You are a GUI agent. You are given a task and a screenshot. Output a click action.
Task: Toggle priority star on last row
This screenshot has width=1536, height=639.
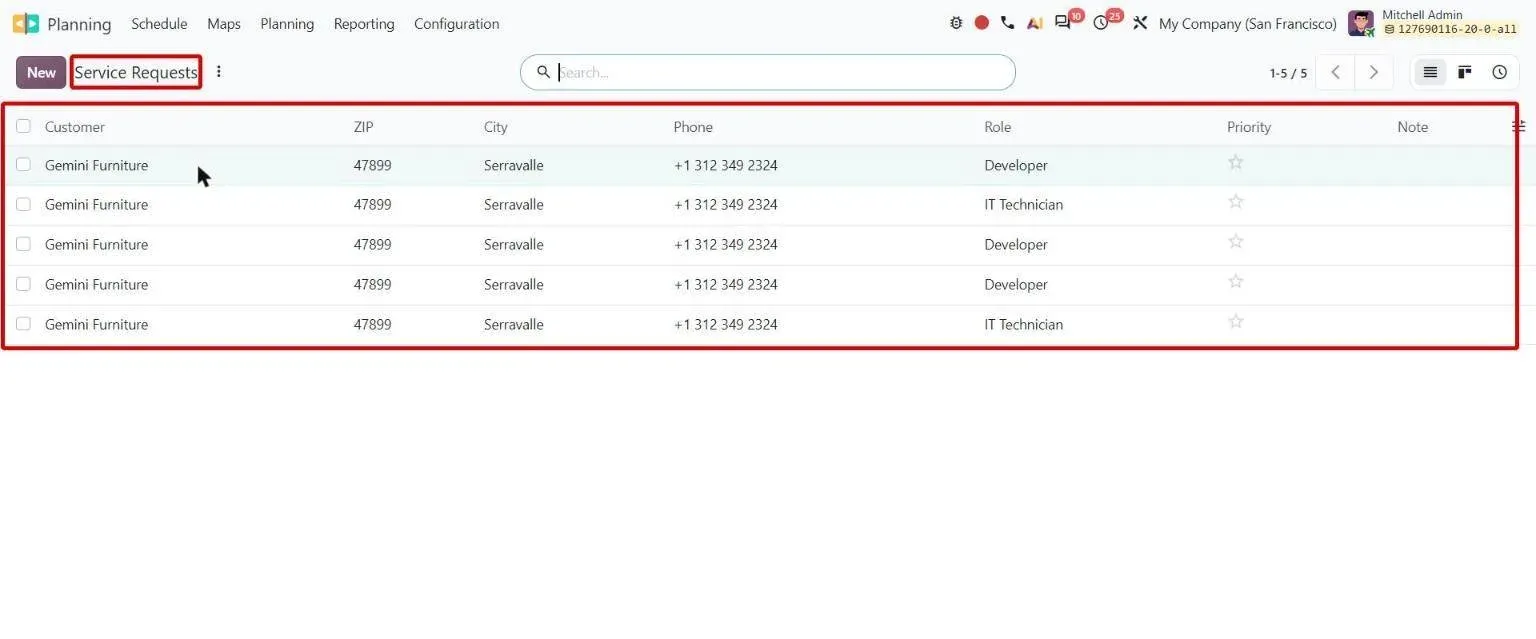coord(1236,322)
